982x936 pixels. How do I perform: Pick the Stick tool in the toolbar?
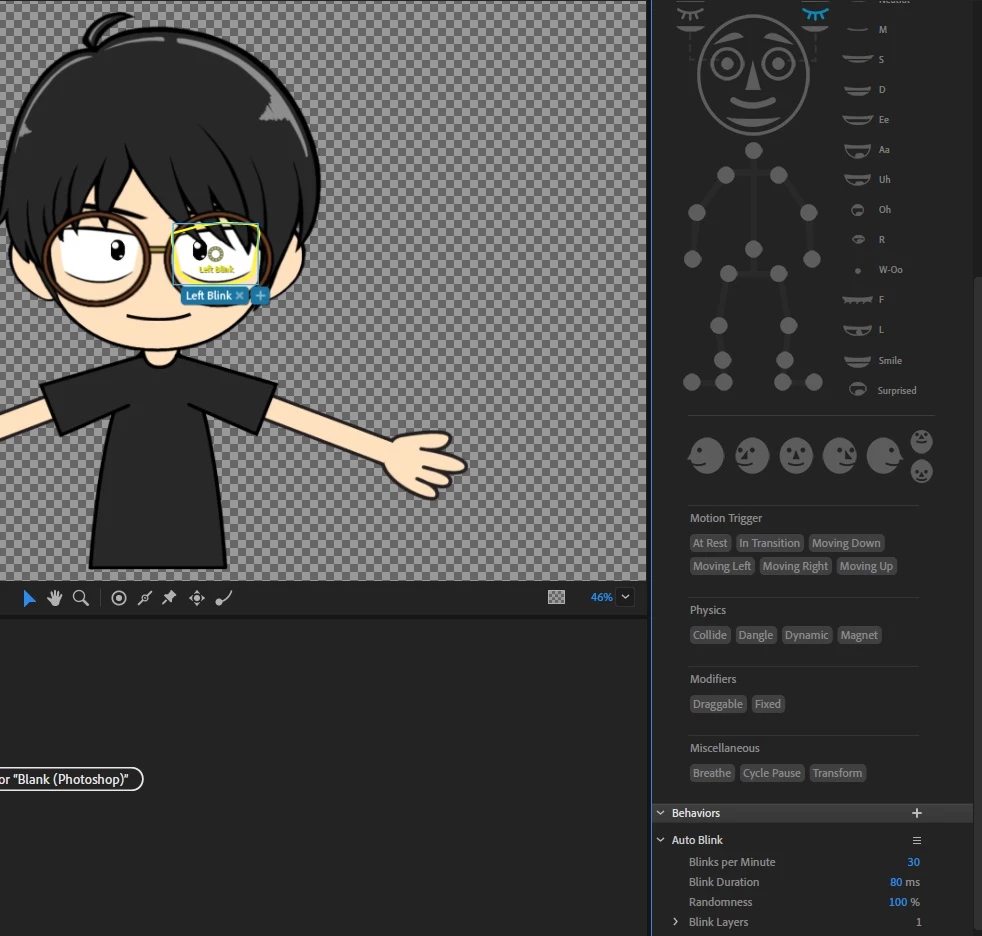point(145,598)
